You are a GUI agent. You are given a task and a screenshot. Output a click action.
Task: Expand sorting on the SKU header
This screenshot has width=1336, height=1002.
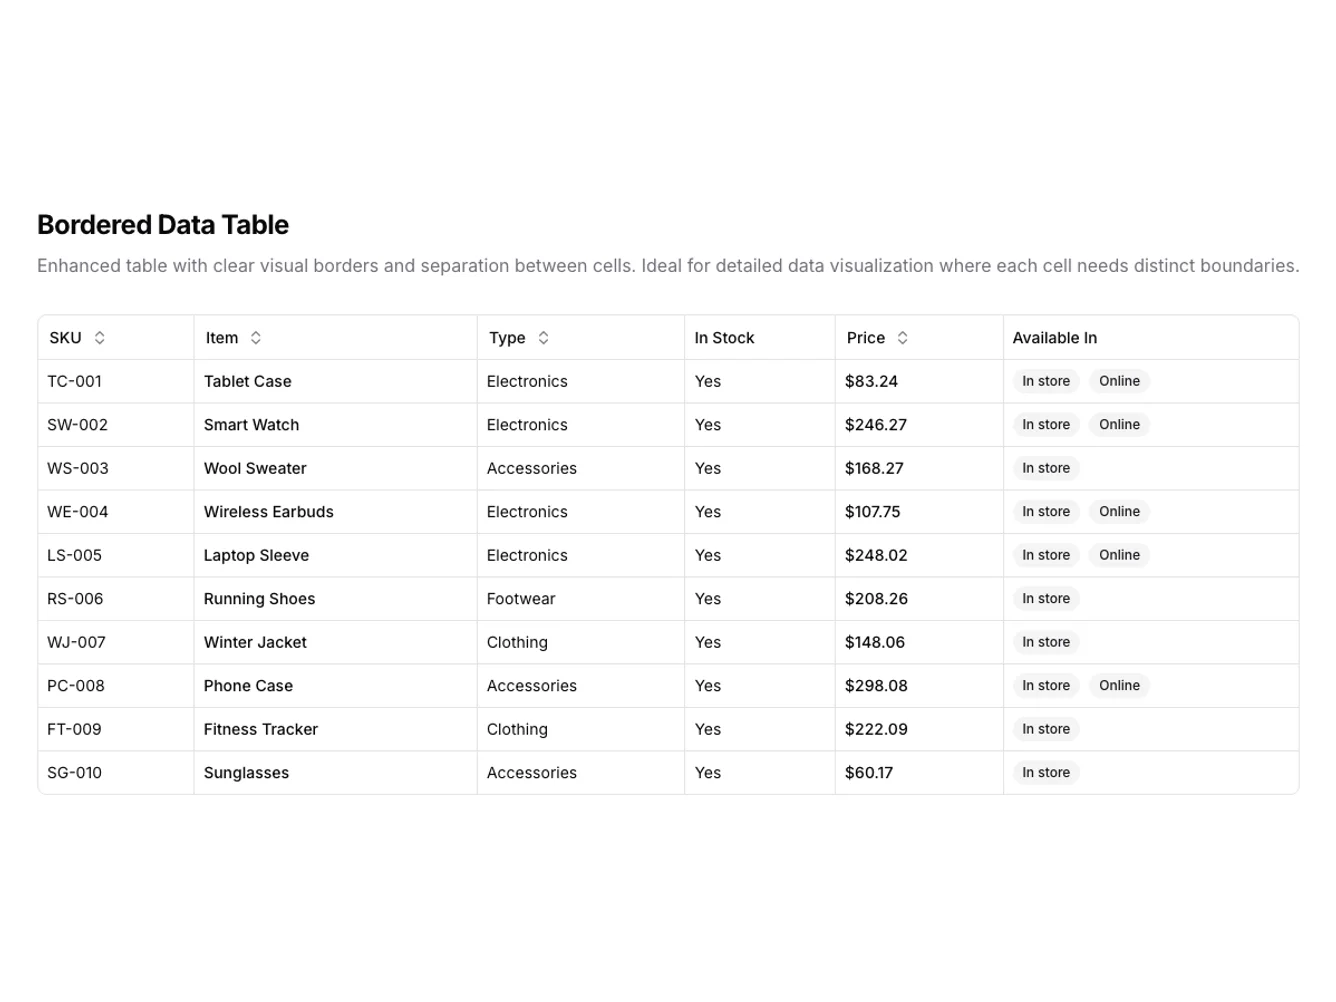pos(100,337)
